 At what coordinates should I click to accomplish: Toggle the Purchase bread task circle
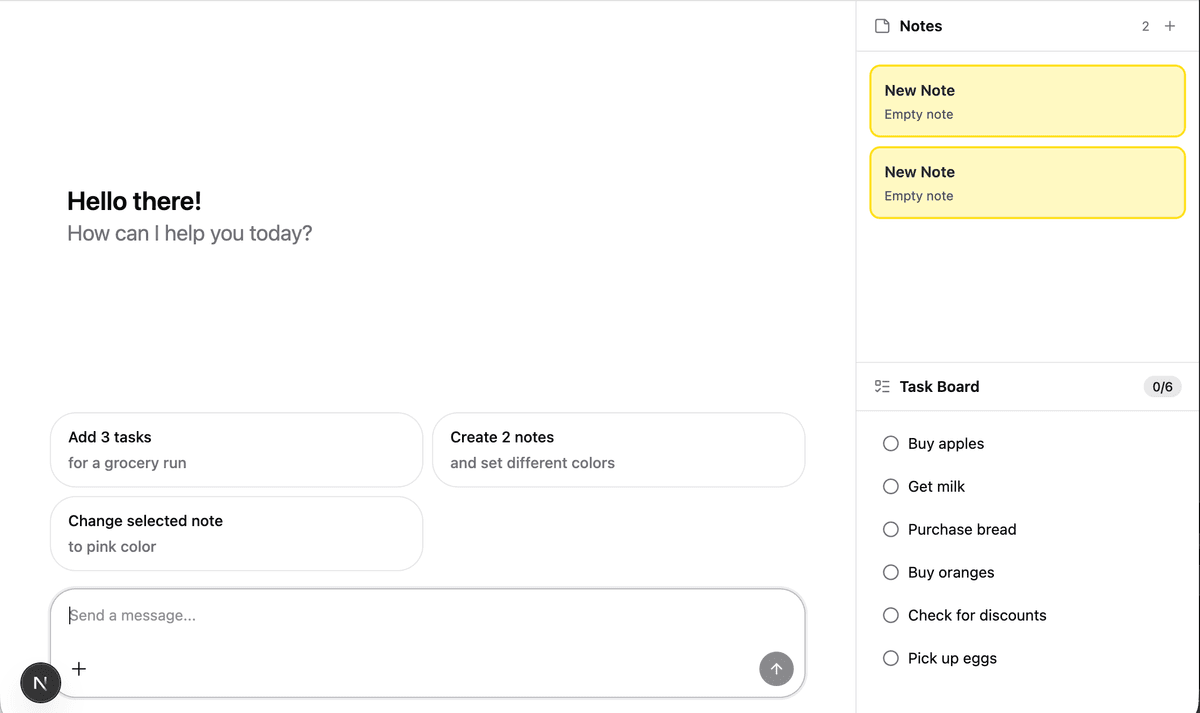click(891, 530)
